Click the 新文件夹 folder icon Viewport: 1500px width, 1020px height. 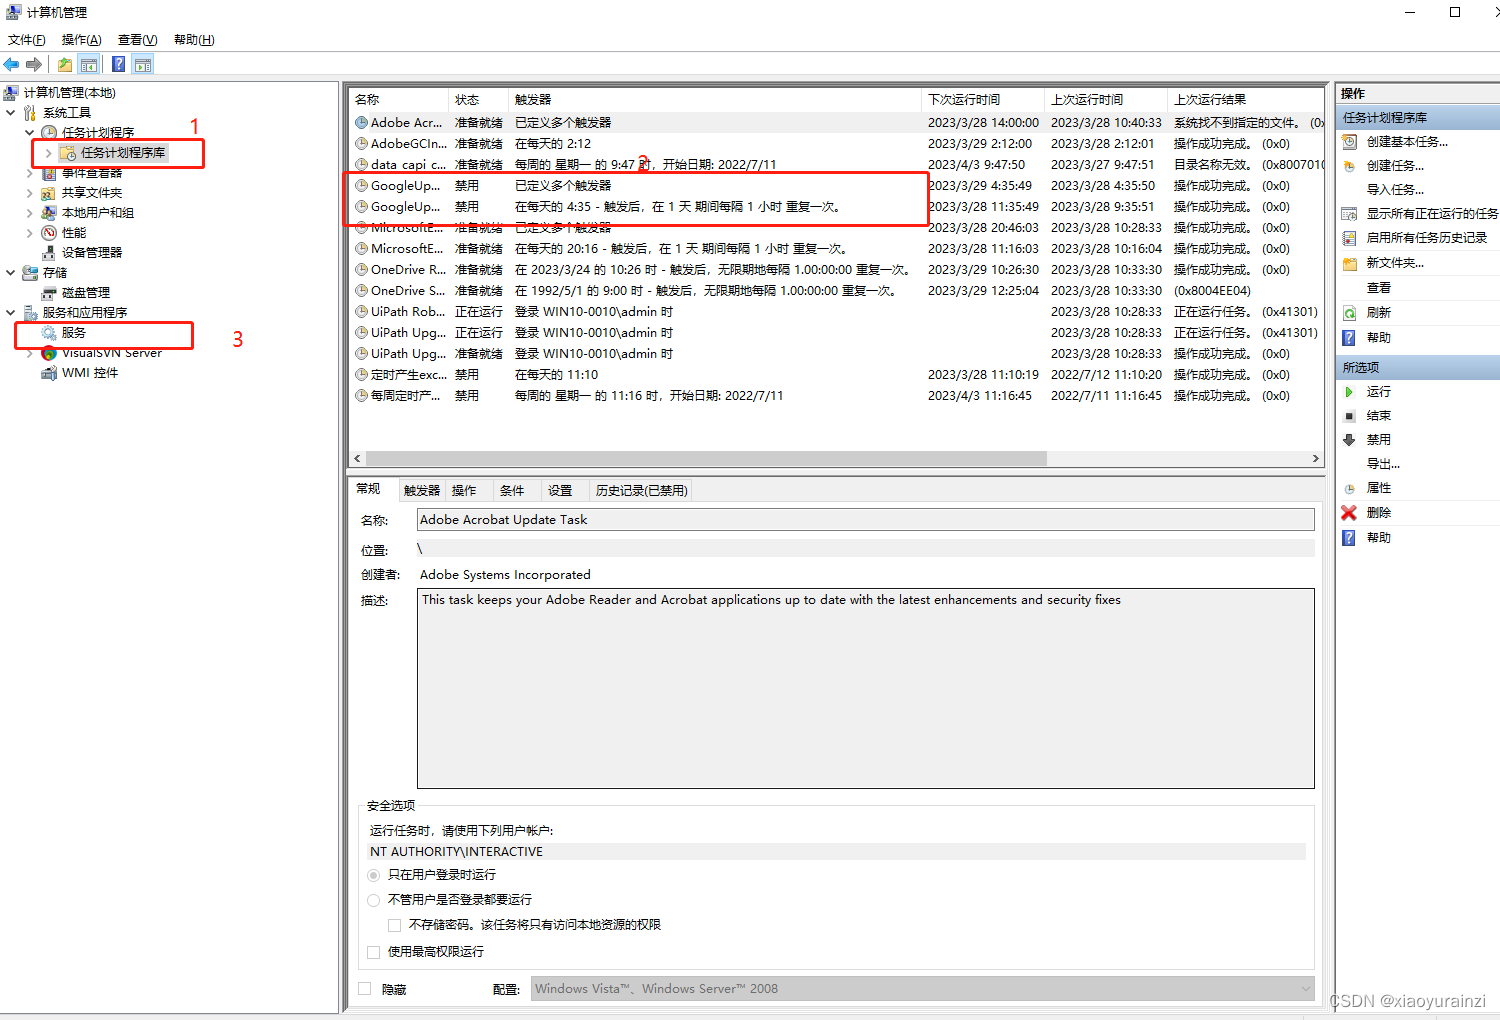pos(1349,263)
